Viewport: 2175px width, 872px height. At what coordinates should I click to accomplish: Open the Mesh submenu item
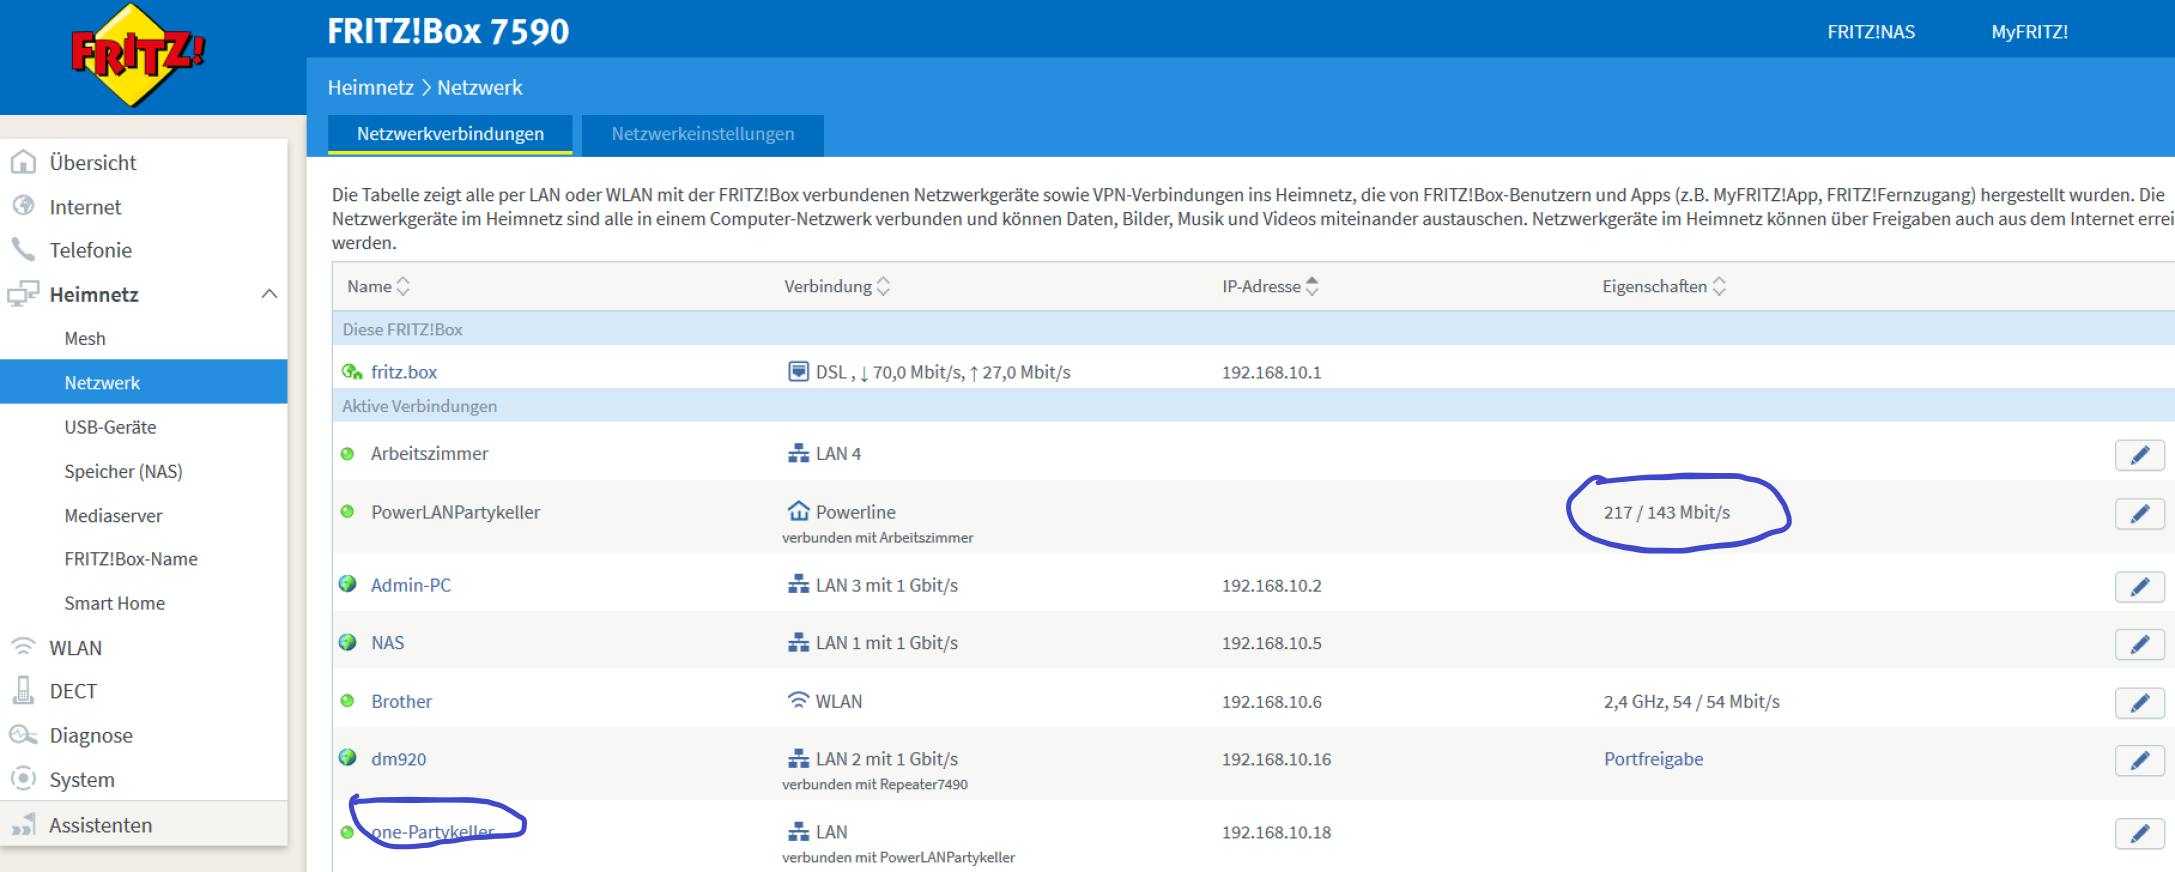pyautogui.click(x=85, y=339)
